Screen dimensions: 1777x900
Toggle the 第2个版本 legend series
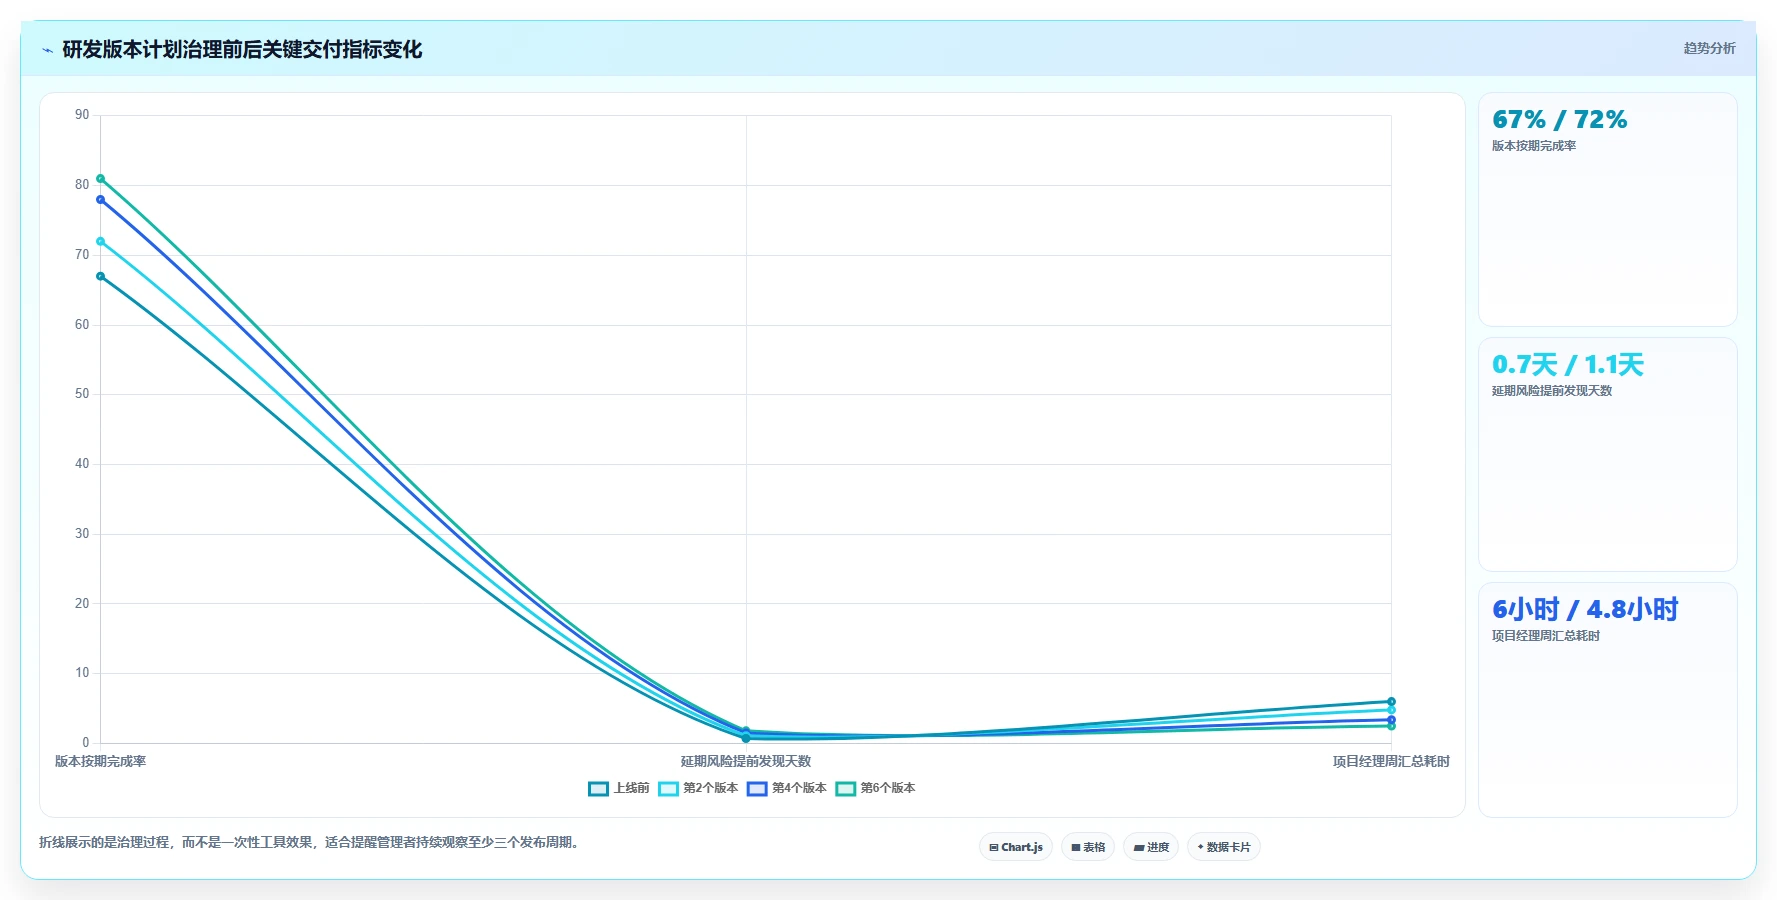(698, 788)
